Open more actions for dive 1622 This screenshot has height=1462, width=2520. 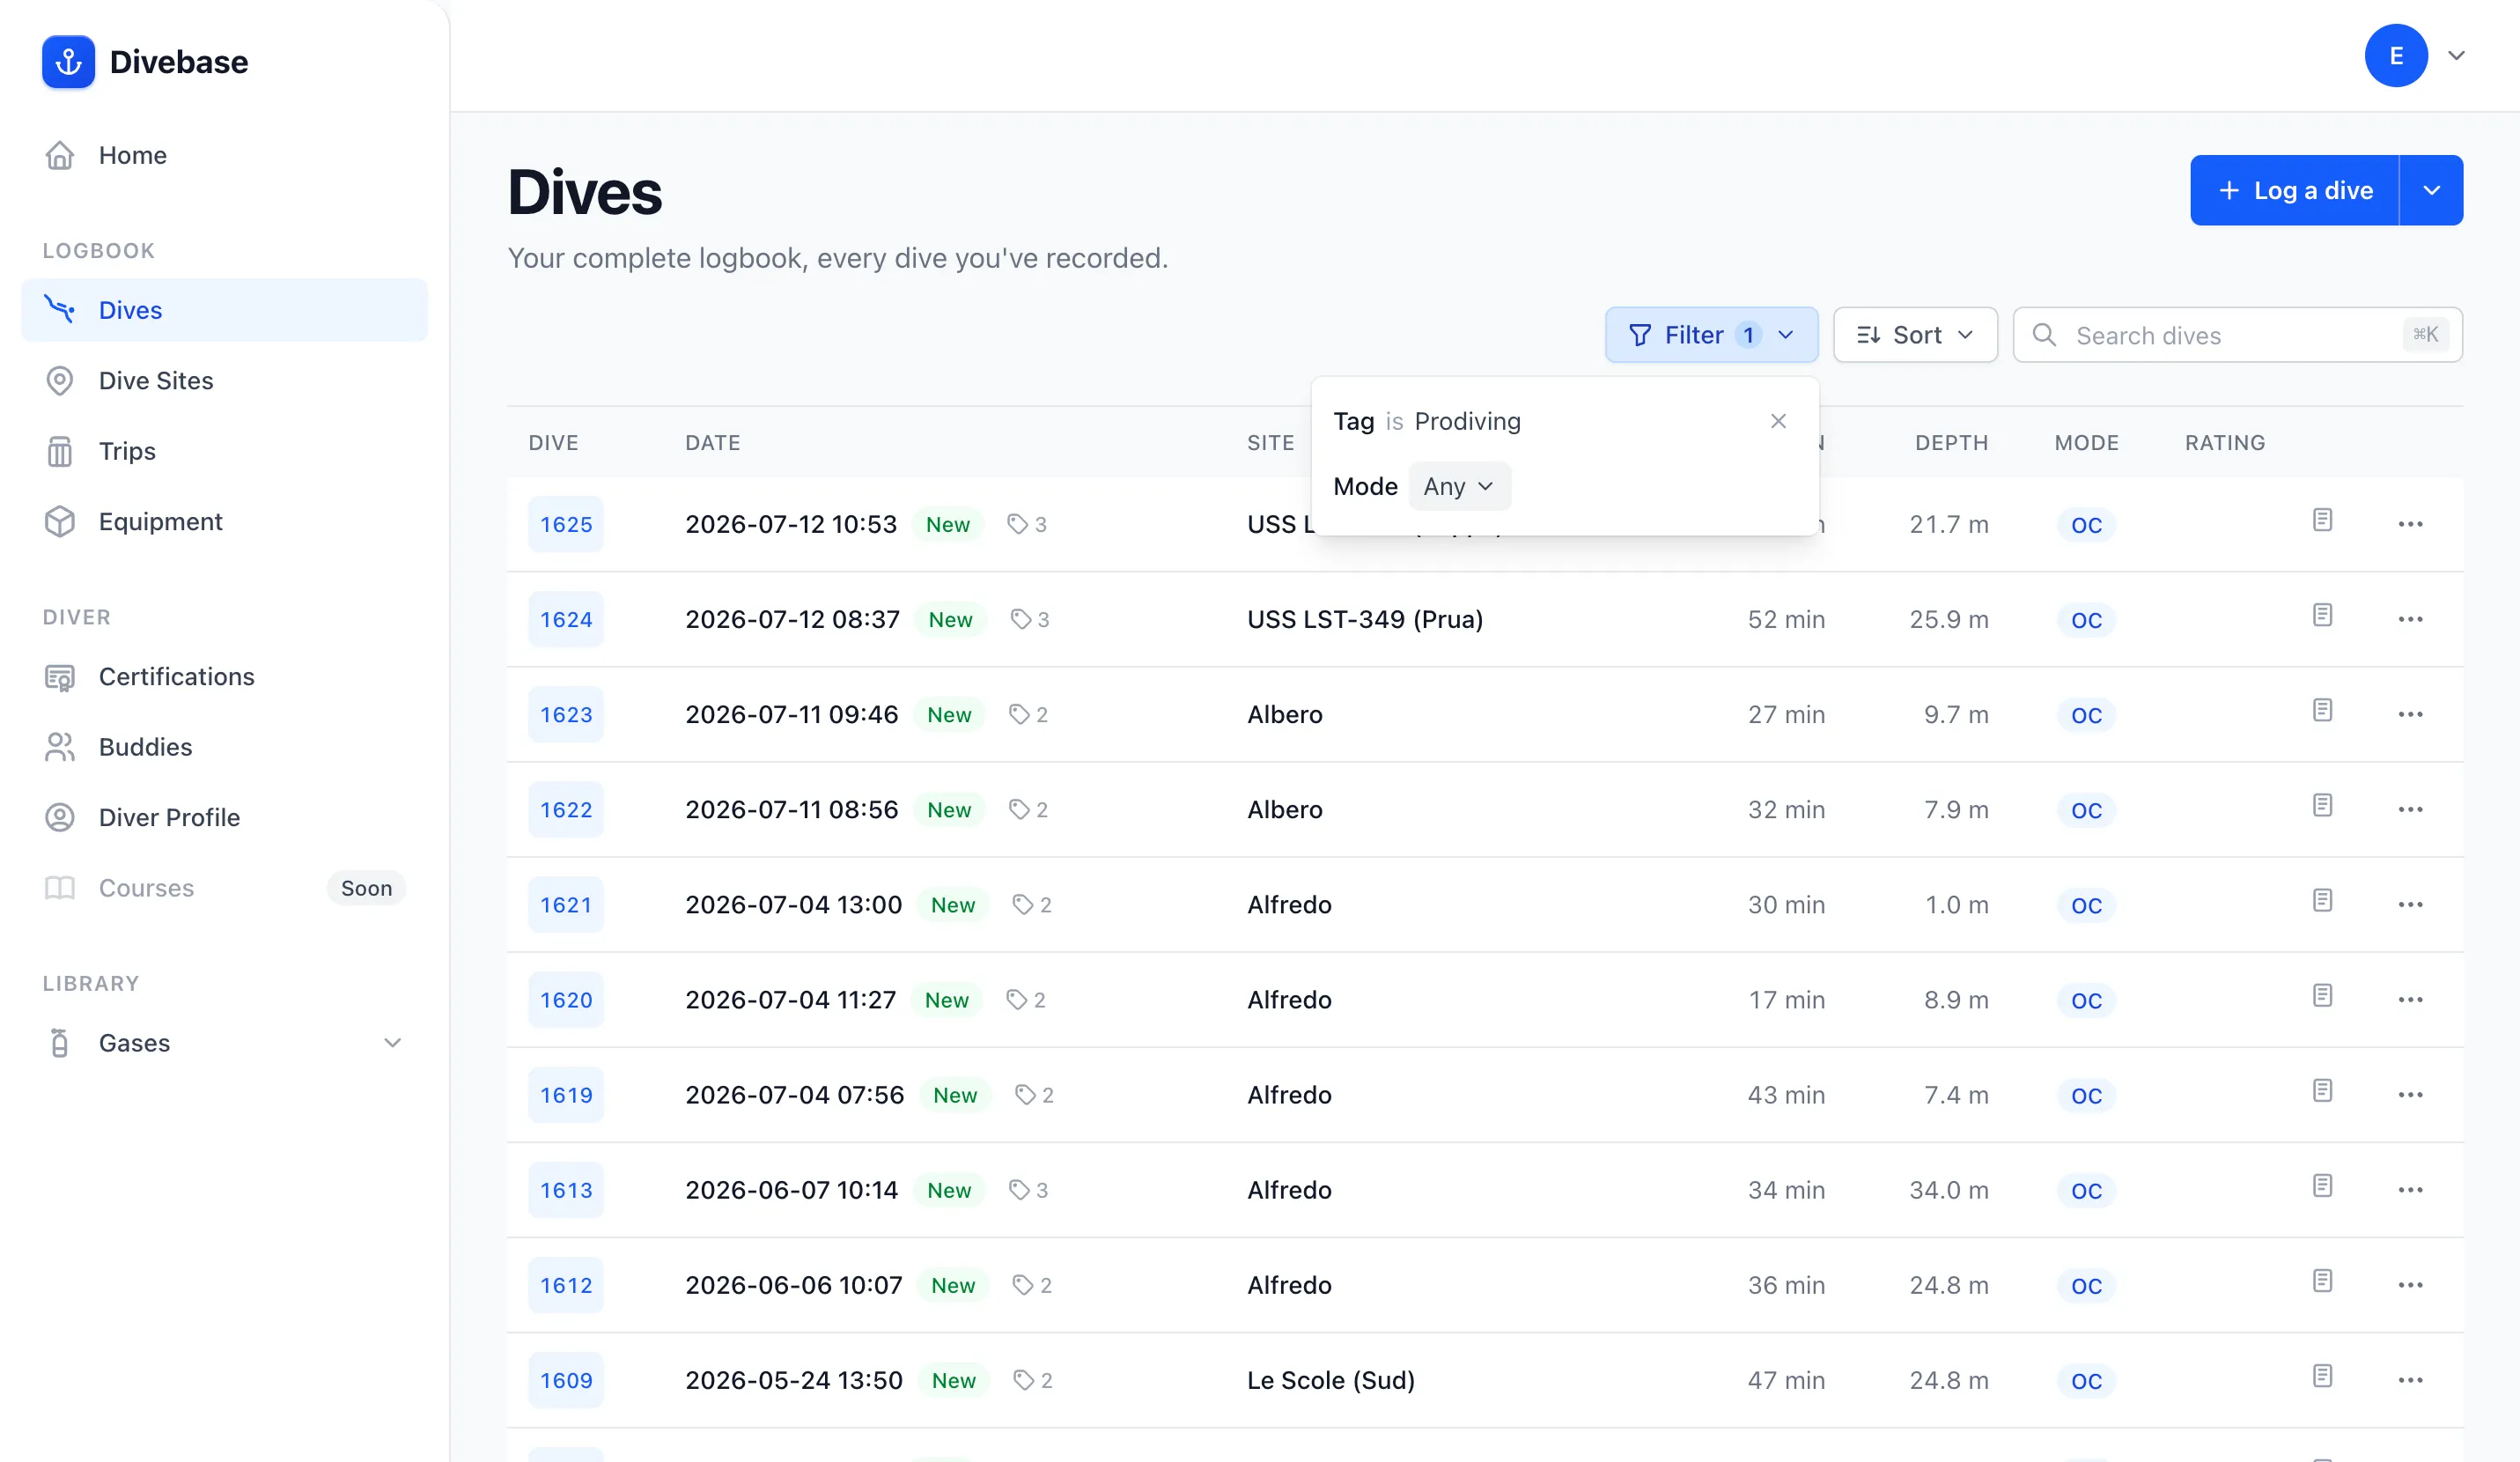pyautogui.click(x=2410, y=809)
